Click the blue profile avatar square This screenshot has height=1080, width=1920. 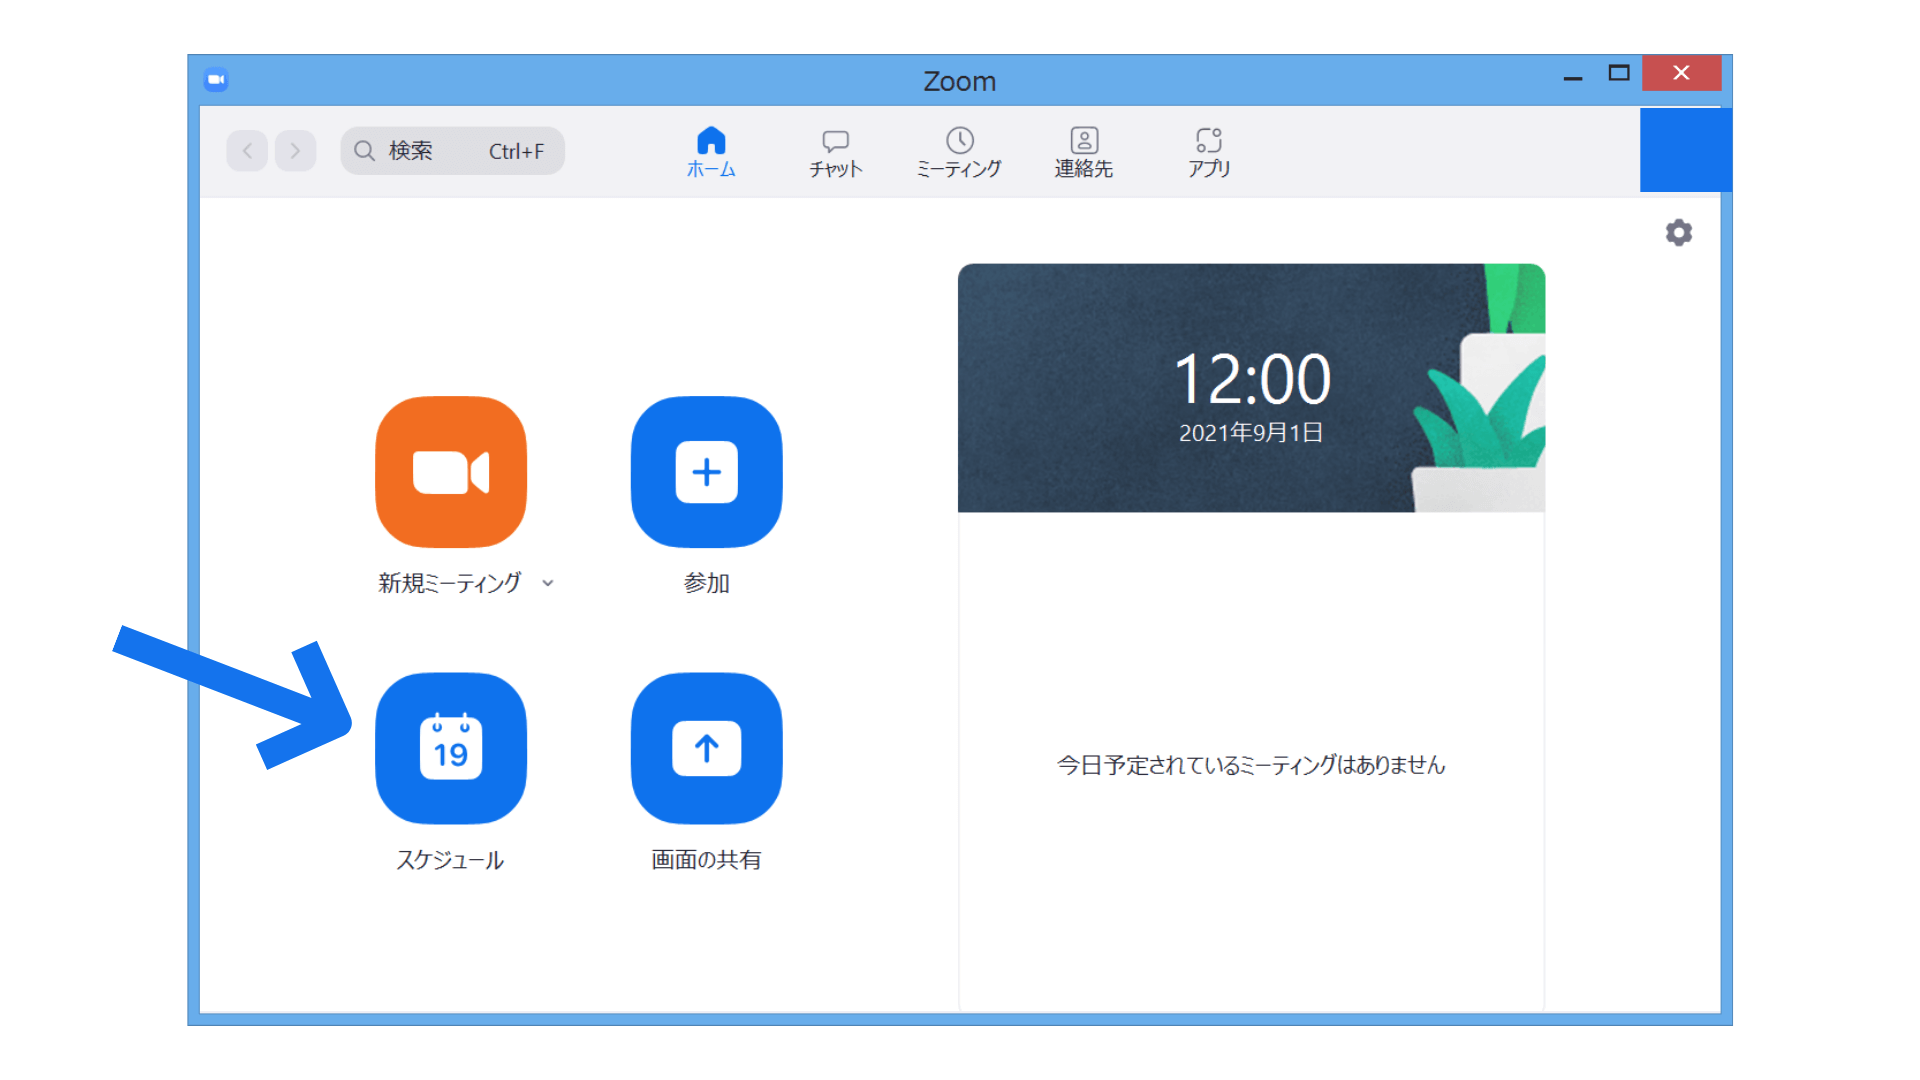tap(1685, 150)
